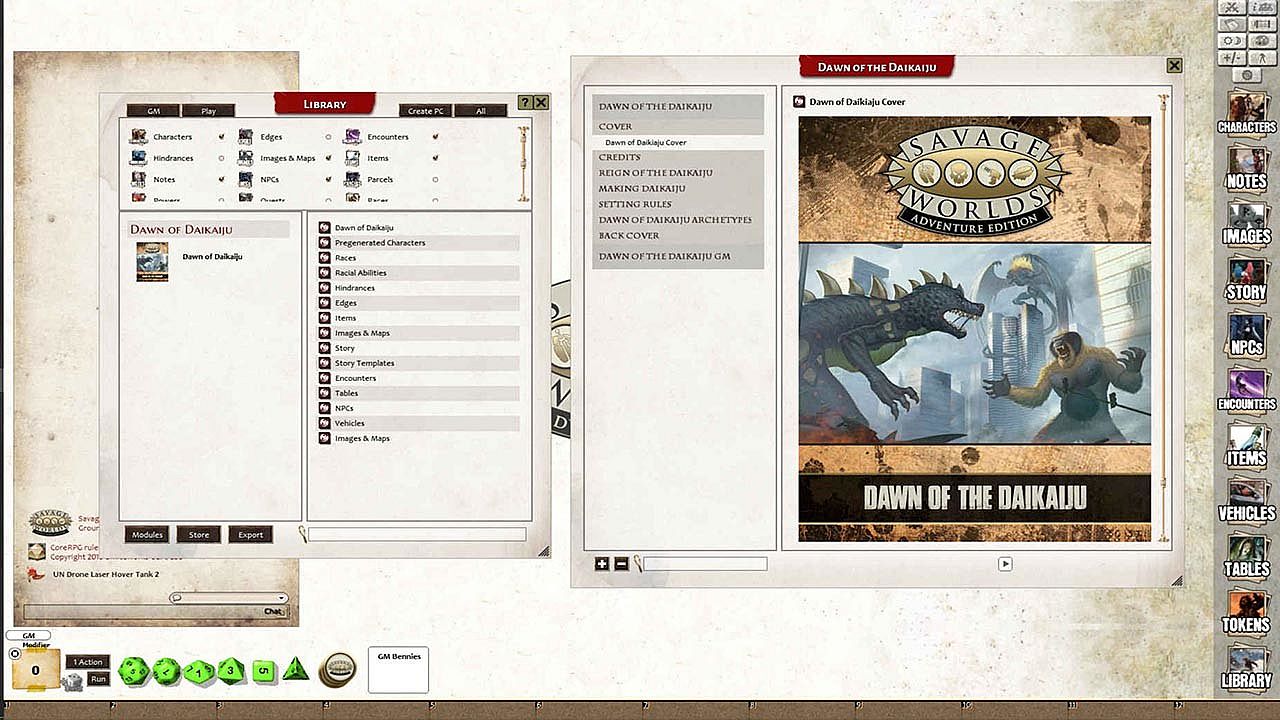The image size is (1280, 720).
Task: Enable the Parcels checkbox in Library
Action: pyautogui.click(x=435, y=179)
